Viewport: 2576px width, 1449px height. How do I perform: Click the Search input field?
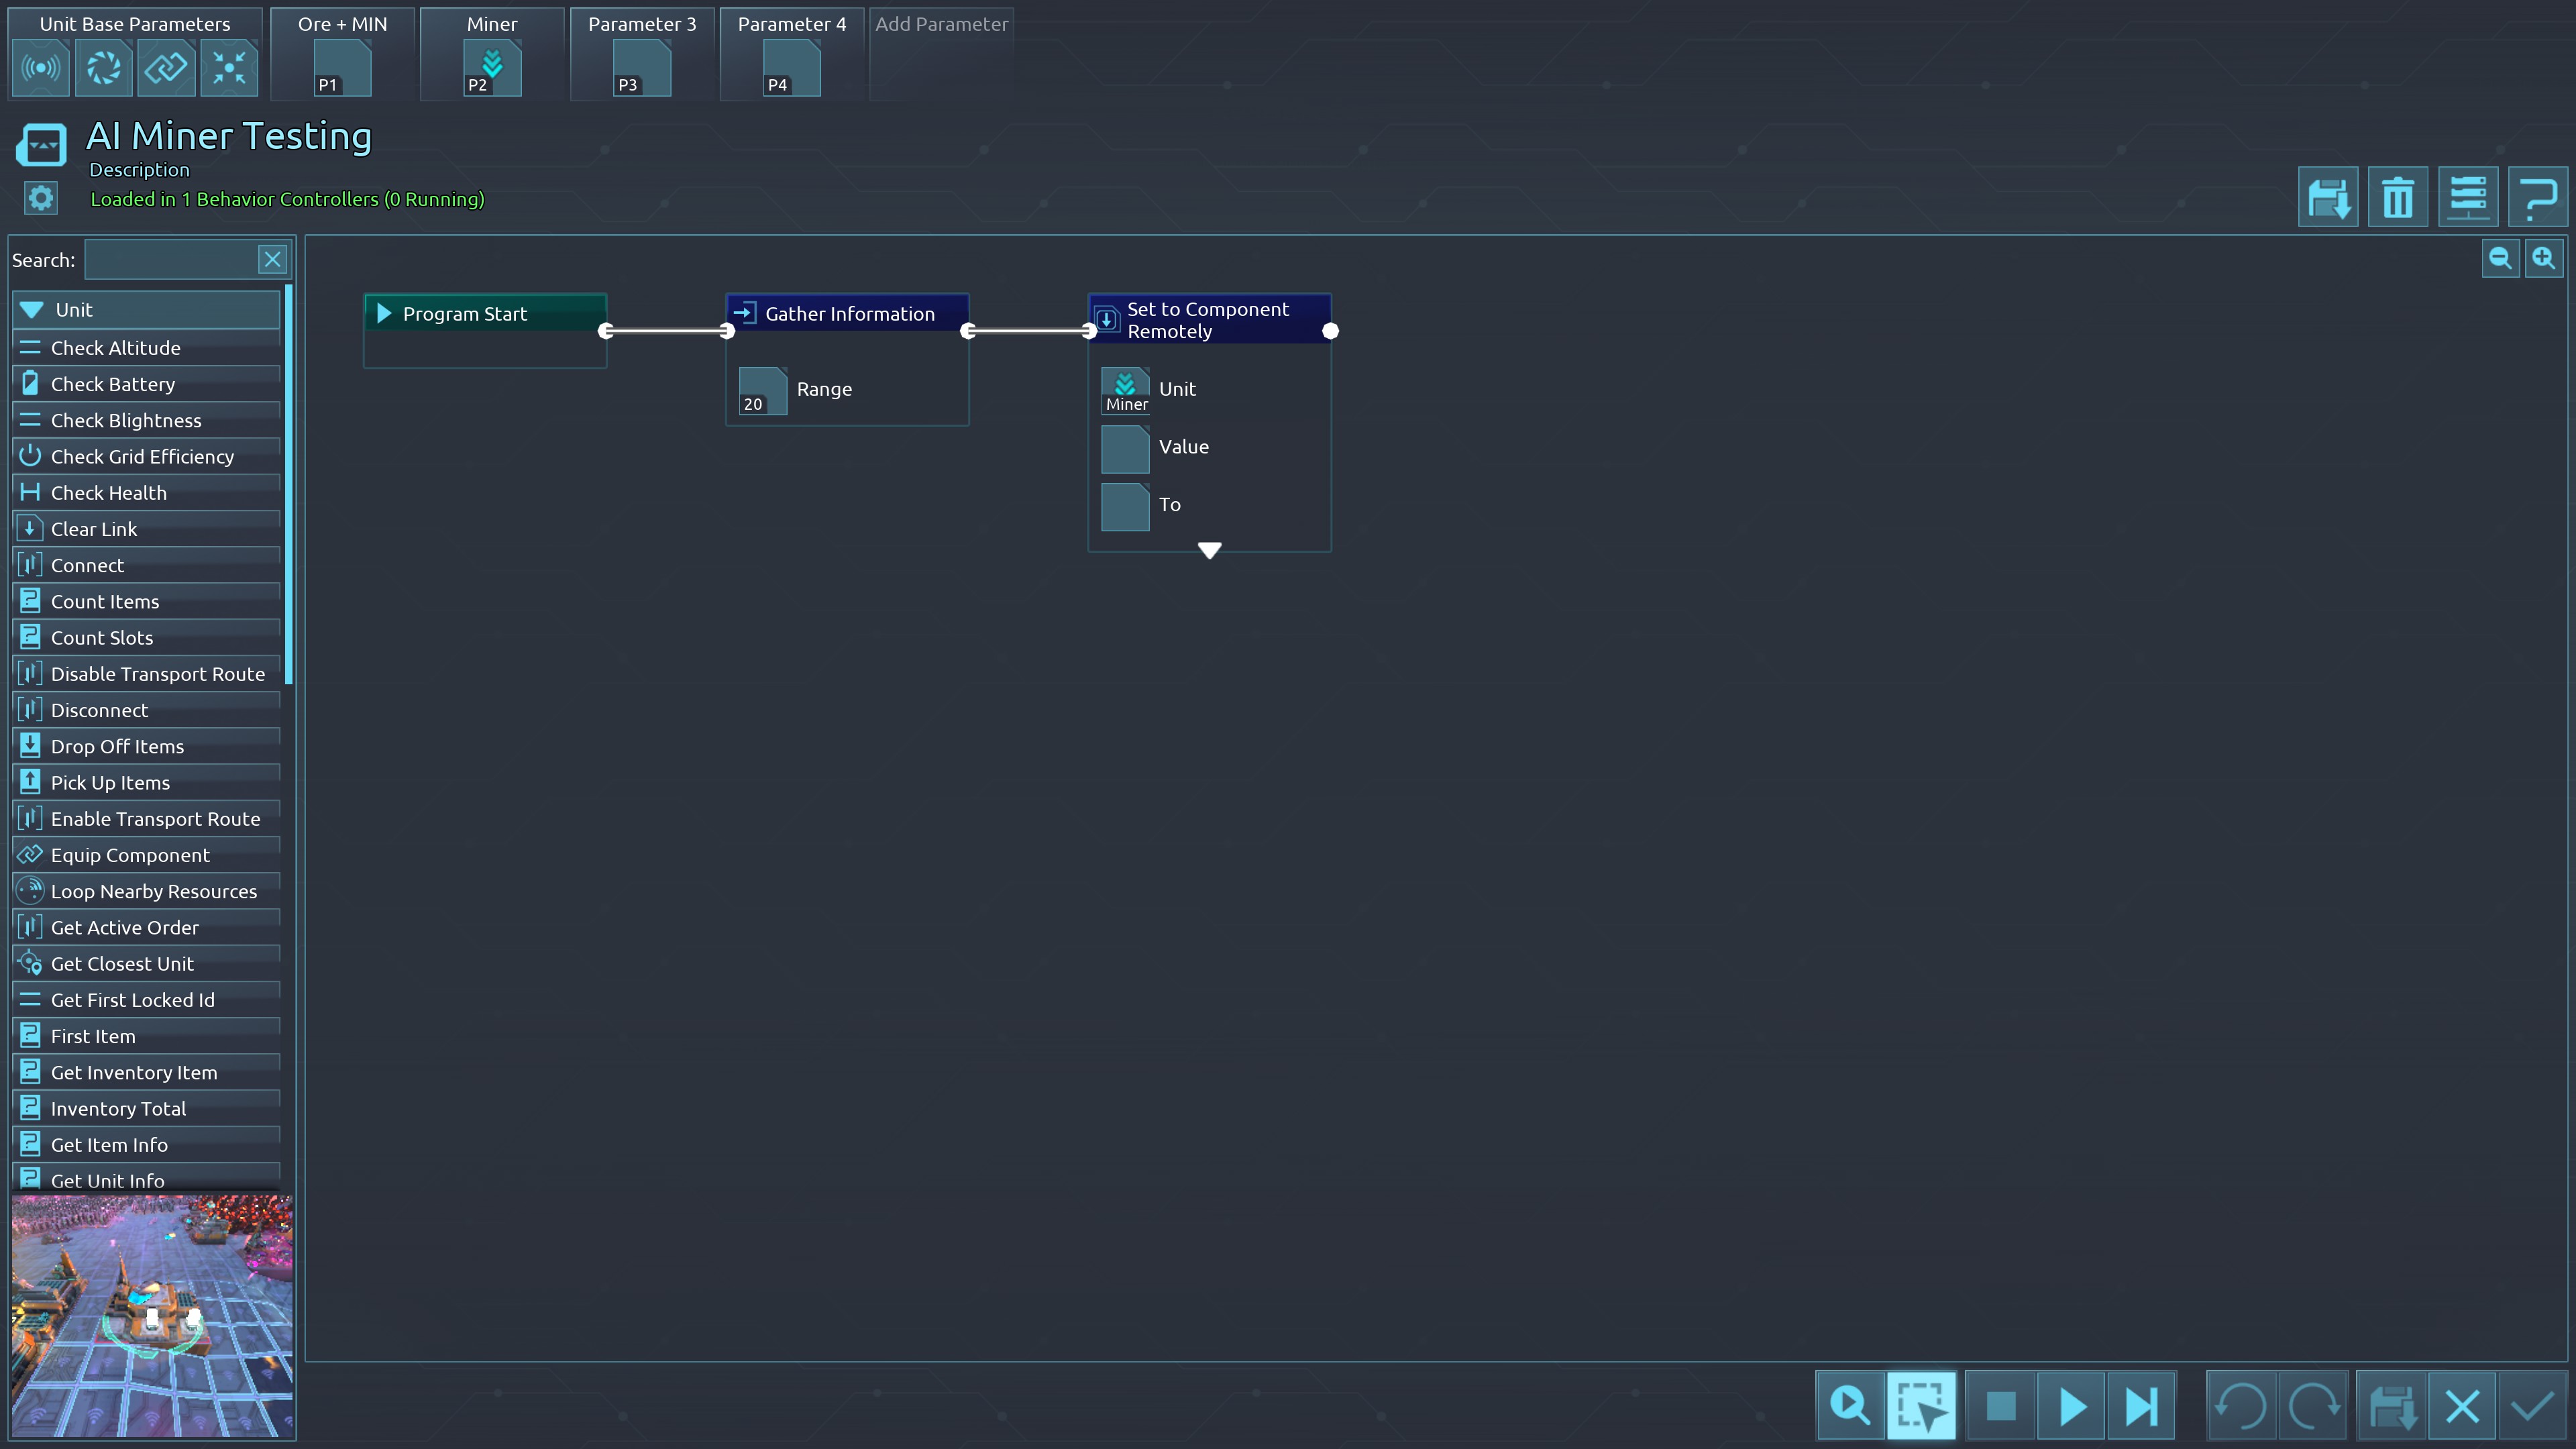[171, 260]
